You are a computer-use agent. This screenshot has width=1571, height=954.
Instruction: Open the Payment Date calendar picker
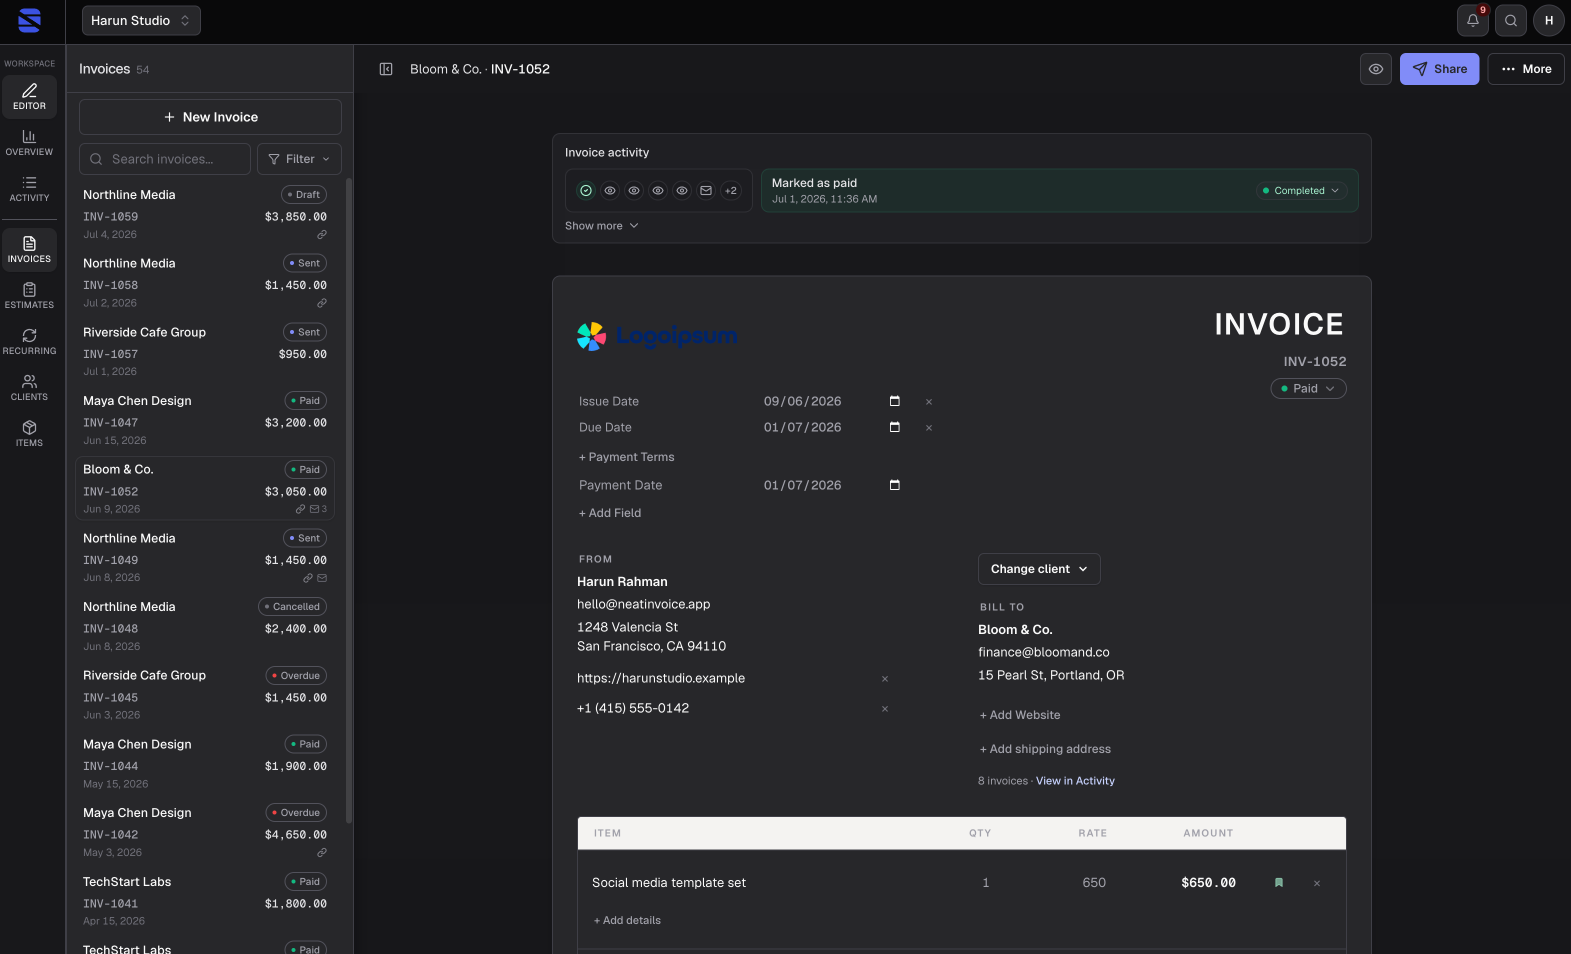[x=895, y=485]
